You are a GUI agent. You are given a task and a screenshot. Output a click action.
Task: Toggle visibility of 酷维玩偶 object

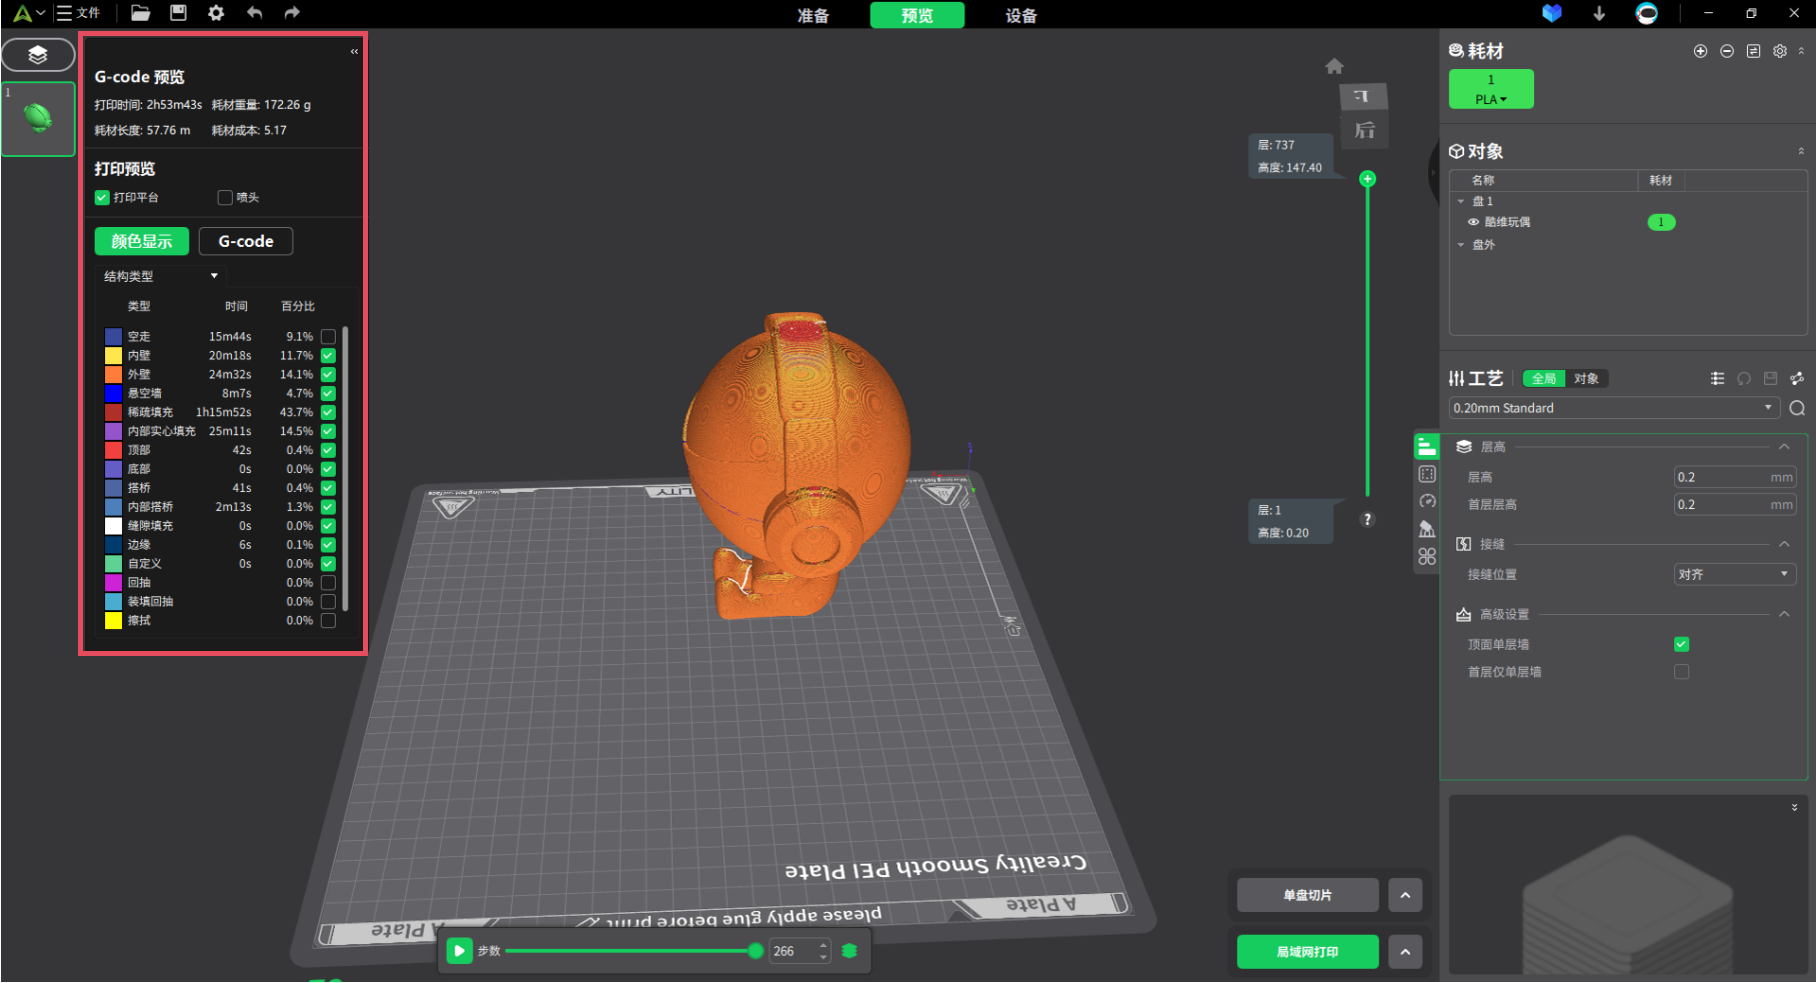[x=1473, y=222]
